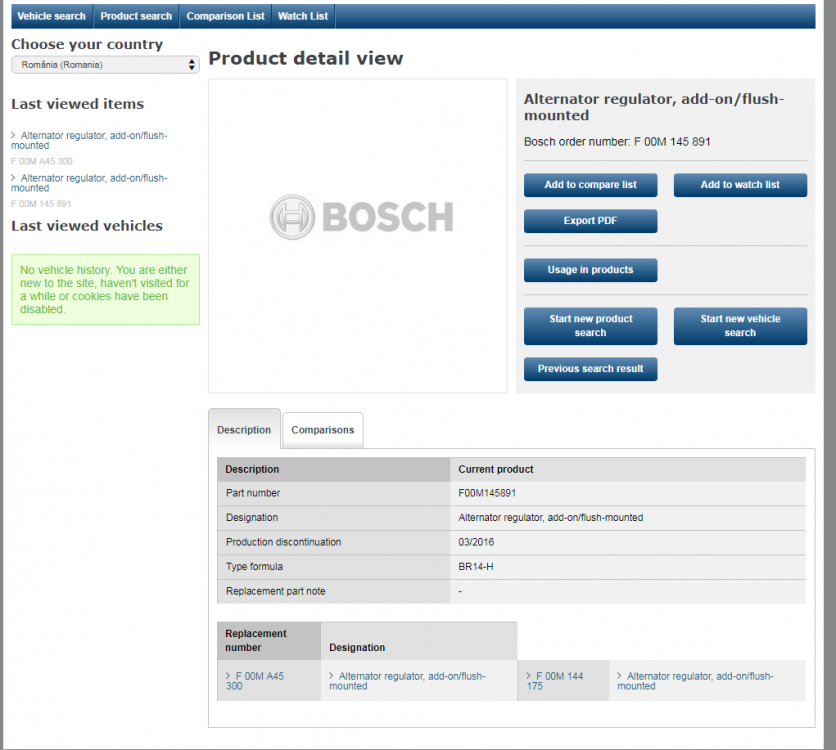This screenshot has height=750, width=836.
Task: Click the Export PDF button
Action: click(590, 221)
